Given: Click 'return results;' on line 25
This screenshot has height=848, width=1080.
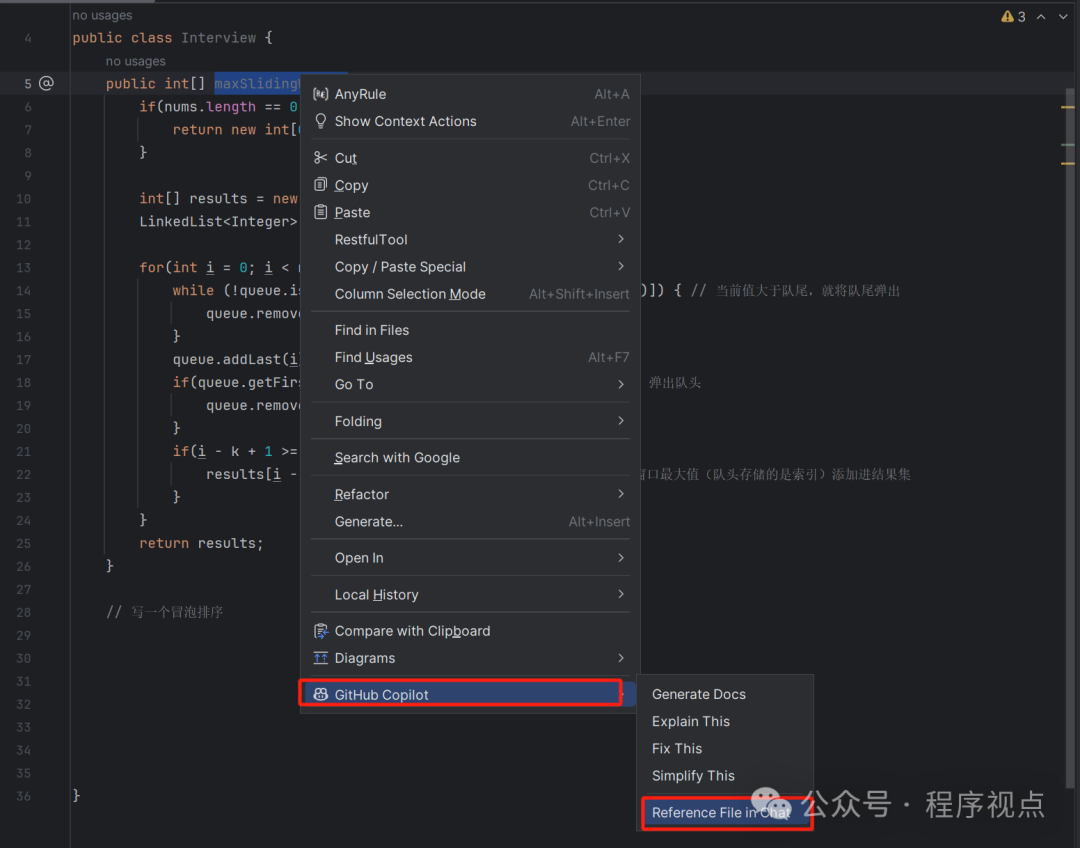Looking at the screenshot, I should (x=201, y=543).
